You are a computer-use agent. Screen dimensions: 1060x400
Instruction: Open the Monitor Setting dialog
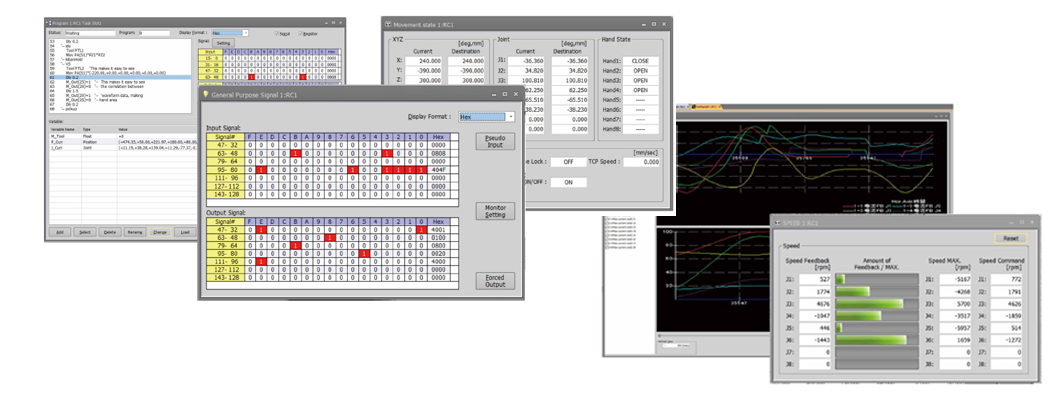495,211
